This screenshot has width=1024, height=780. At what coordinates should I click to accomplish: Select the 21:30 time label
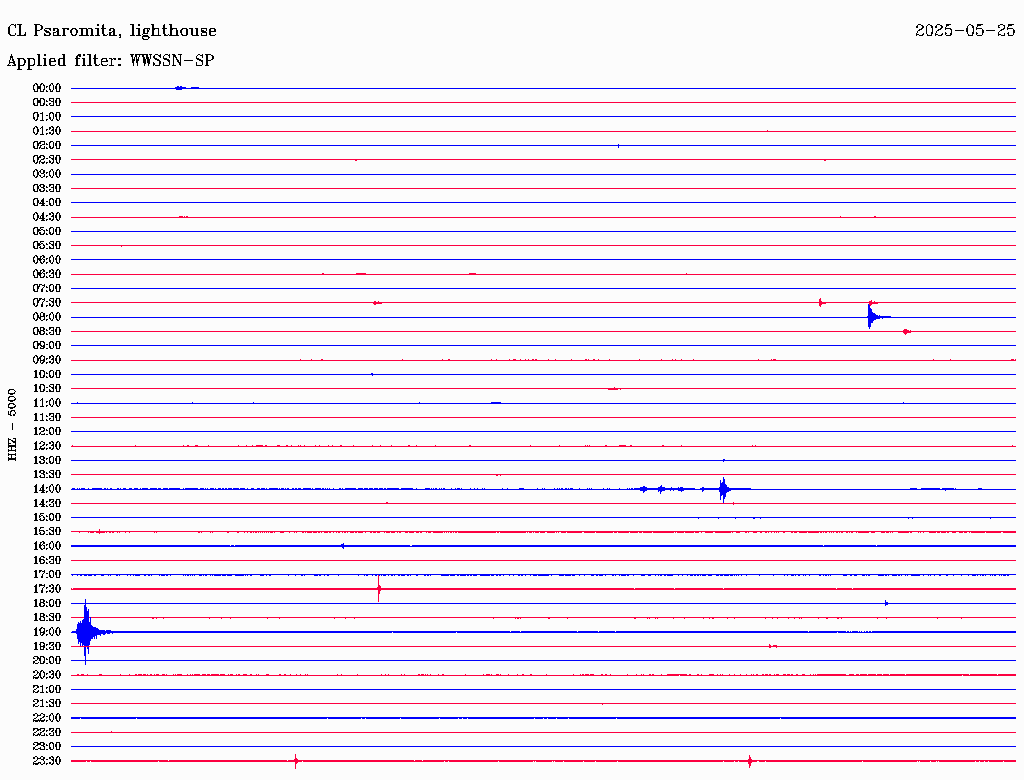pyautogui.click(x=47, y=704)
